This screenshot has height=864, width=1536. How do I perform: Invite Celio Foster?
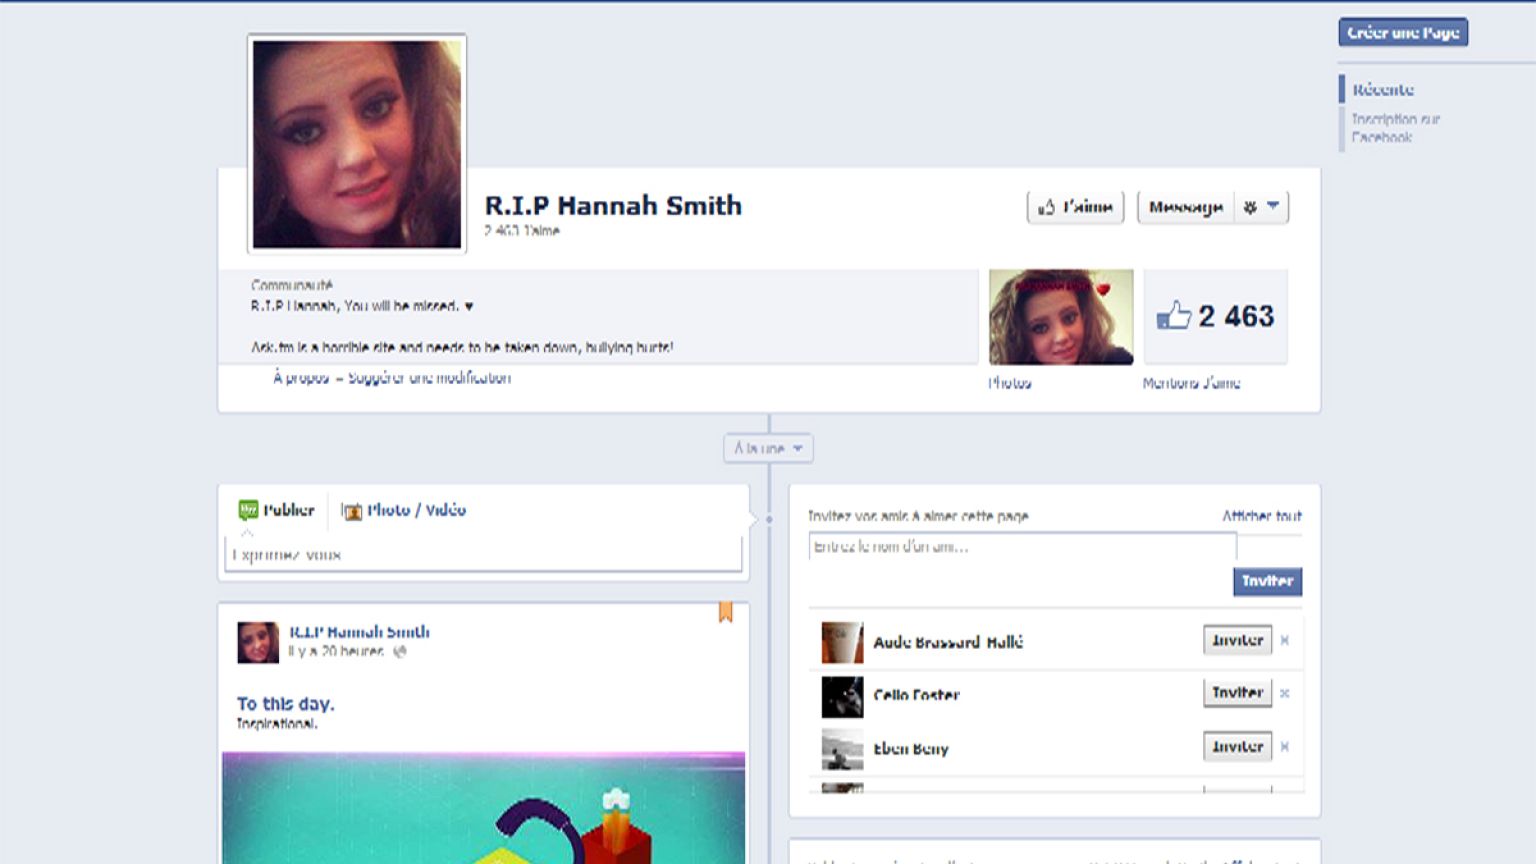tap(1237, 692)
